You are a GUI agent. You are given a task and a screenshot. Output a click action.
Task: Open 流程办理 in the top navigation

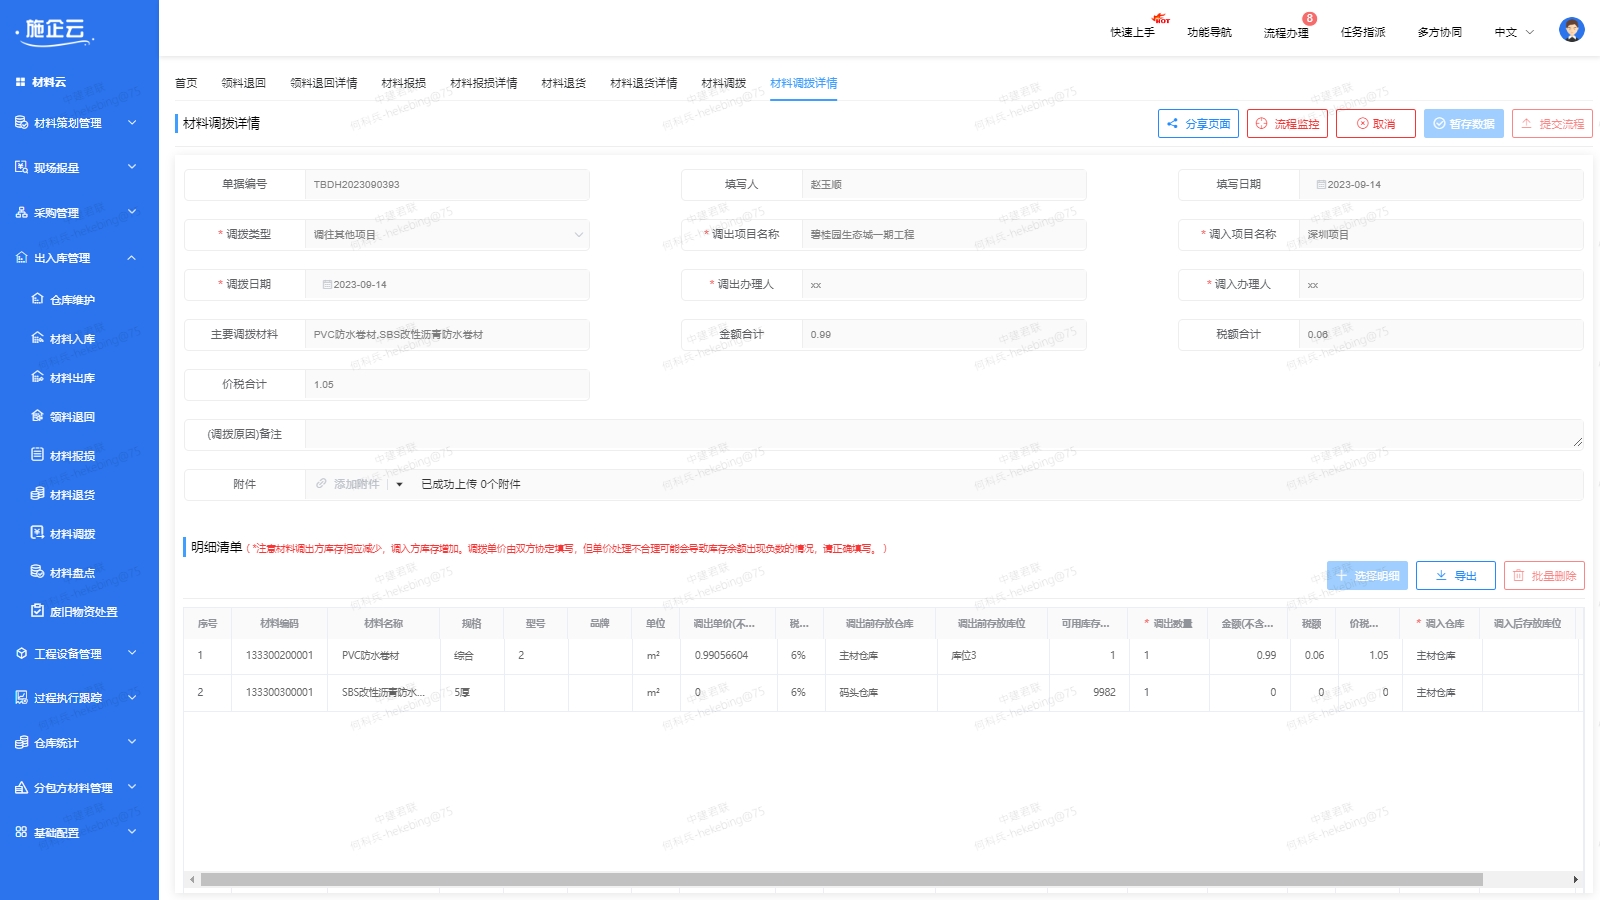(1286, 32)
